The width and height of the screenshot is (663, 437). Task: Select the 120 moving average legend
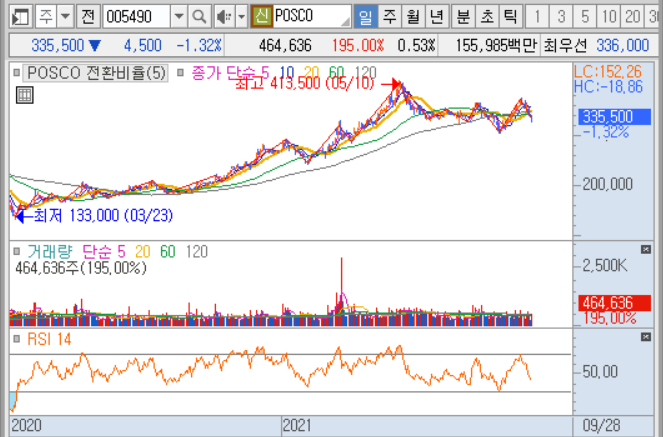pos(365,73)
